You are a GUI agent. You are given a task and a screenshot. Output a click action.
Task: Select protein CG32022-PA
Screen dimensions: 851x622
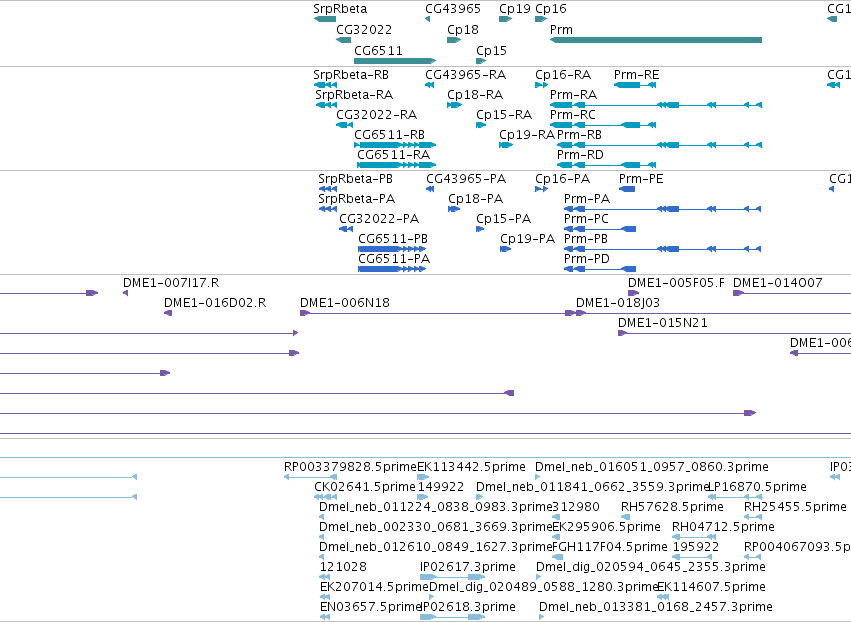tap(379, 219)
